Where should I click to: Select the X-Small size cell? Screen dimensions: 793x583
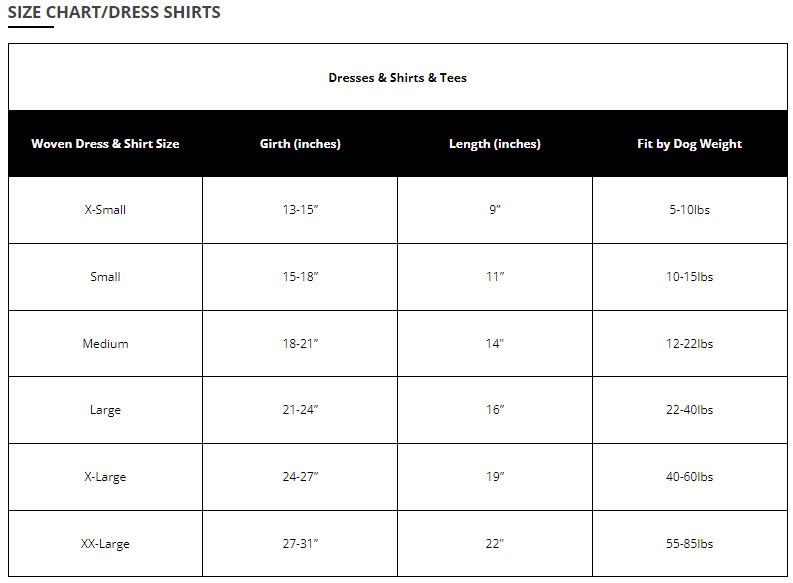coord(105,210)
